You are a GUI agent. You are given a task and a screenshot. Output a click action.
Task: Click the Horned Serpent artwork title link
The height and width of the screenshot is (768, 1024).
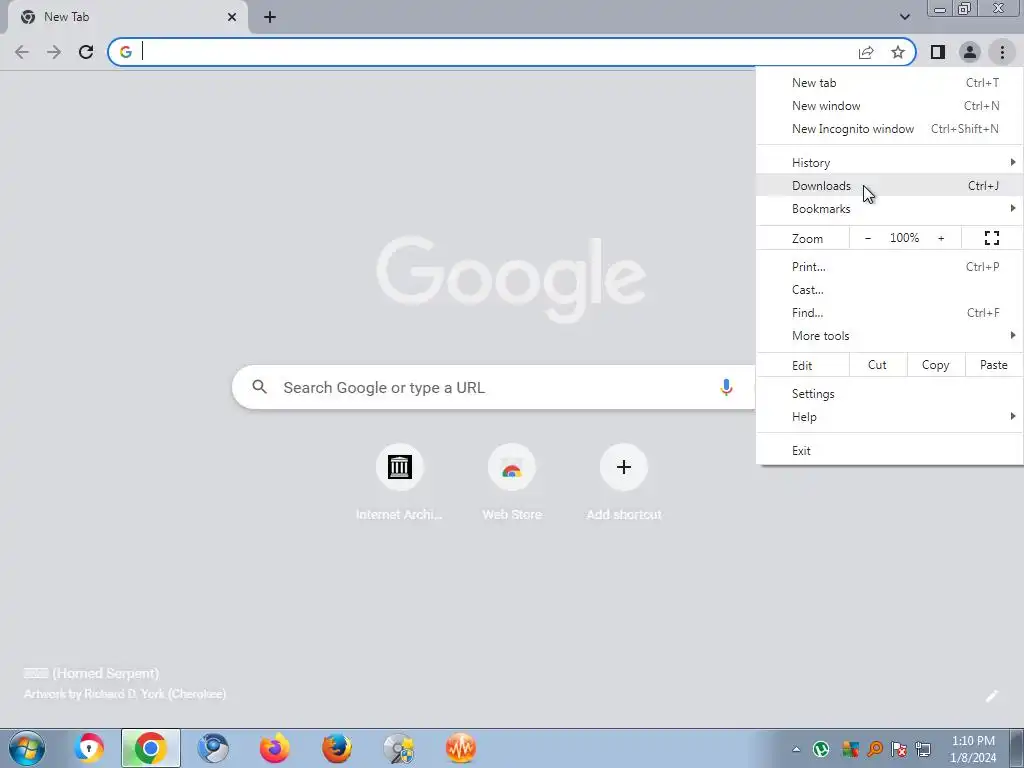click(x=91, y=673)
